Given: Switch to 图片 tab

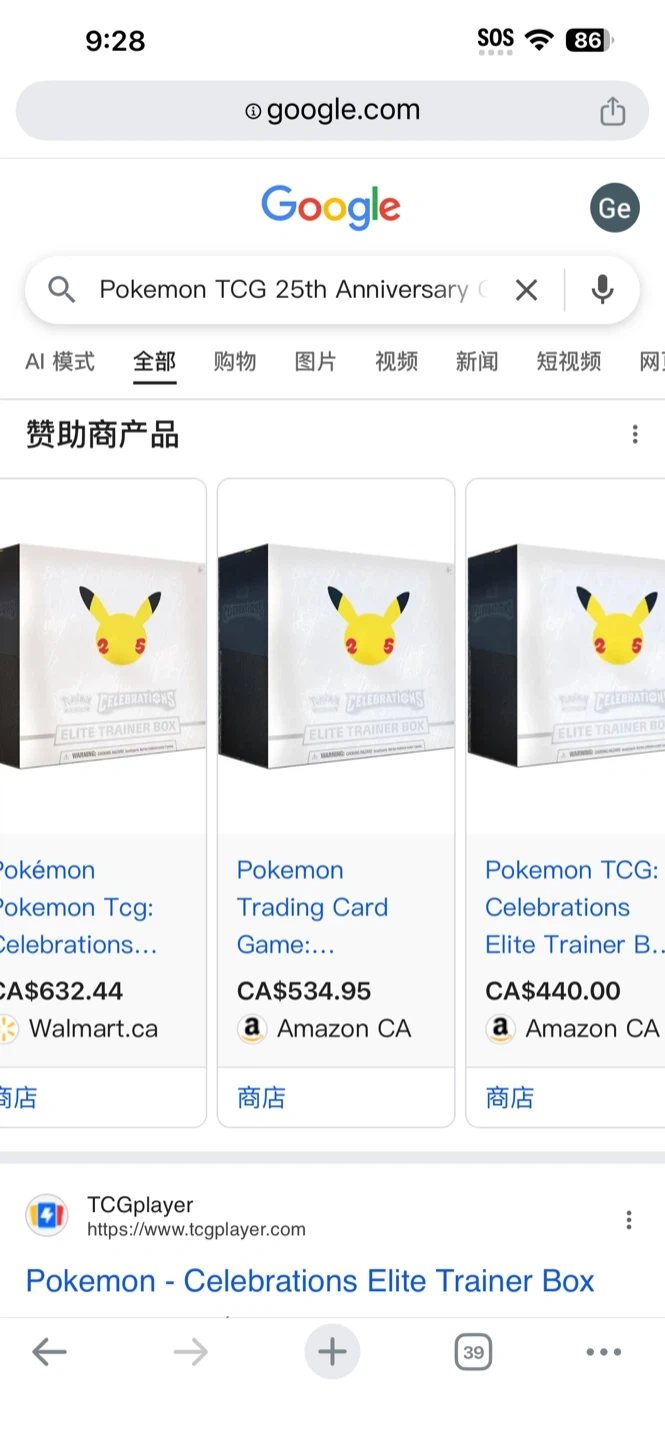Looking at the screenshot, I should click(x=316, y=361).
